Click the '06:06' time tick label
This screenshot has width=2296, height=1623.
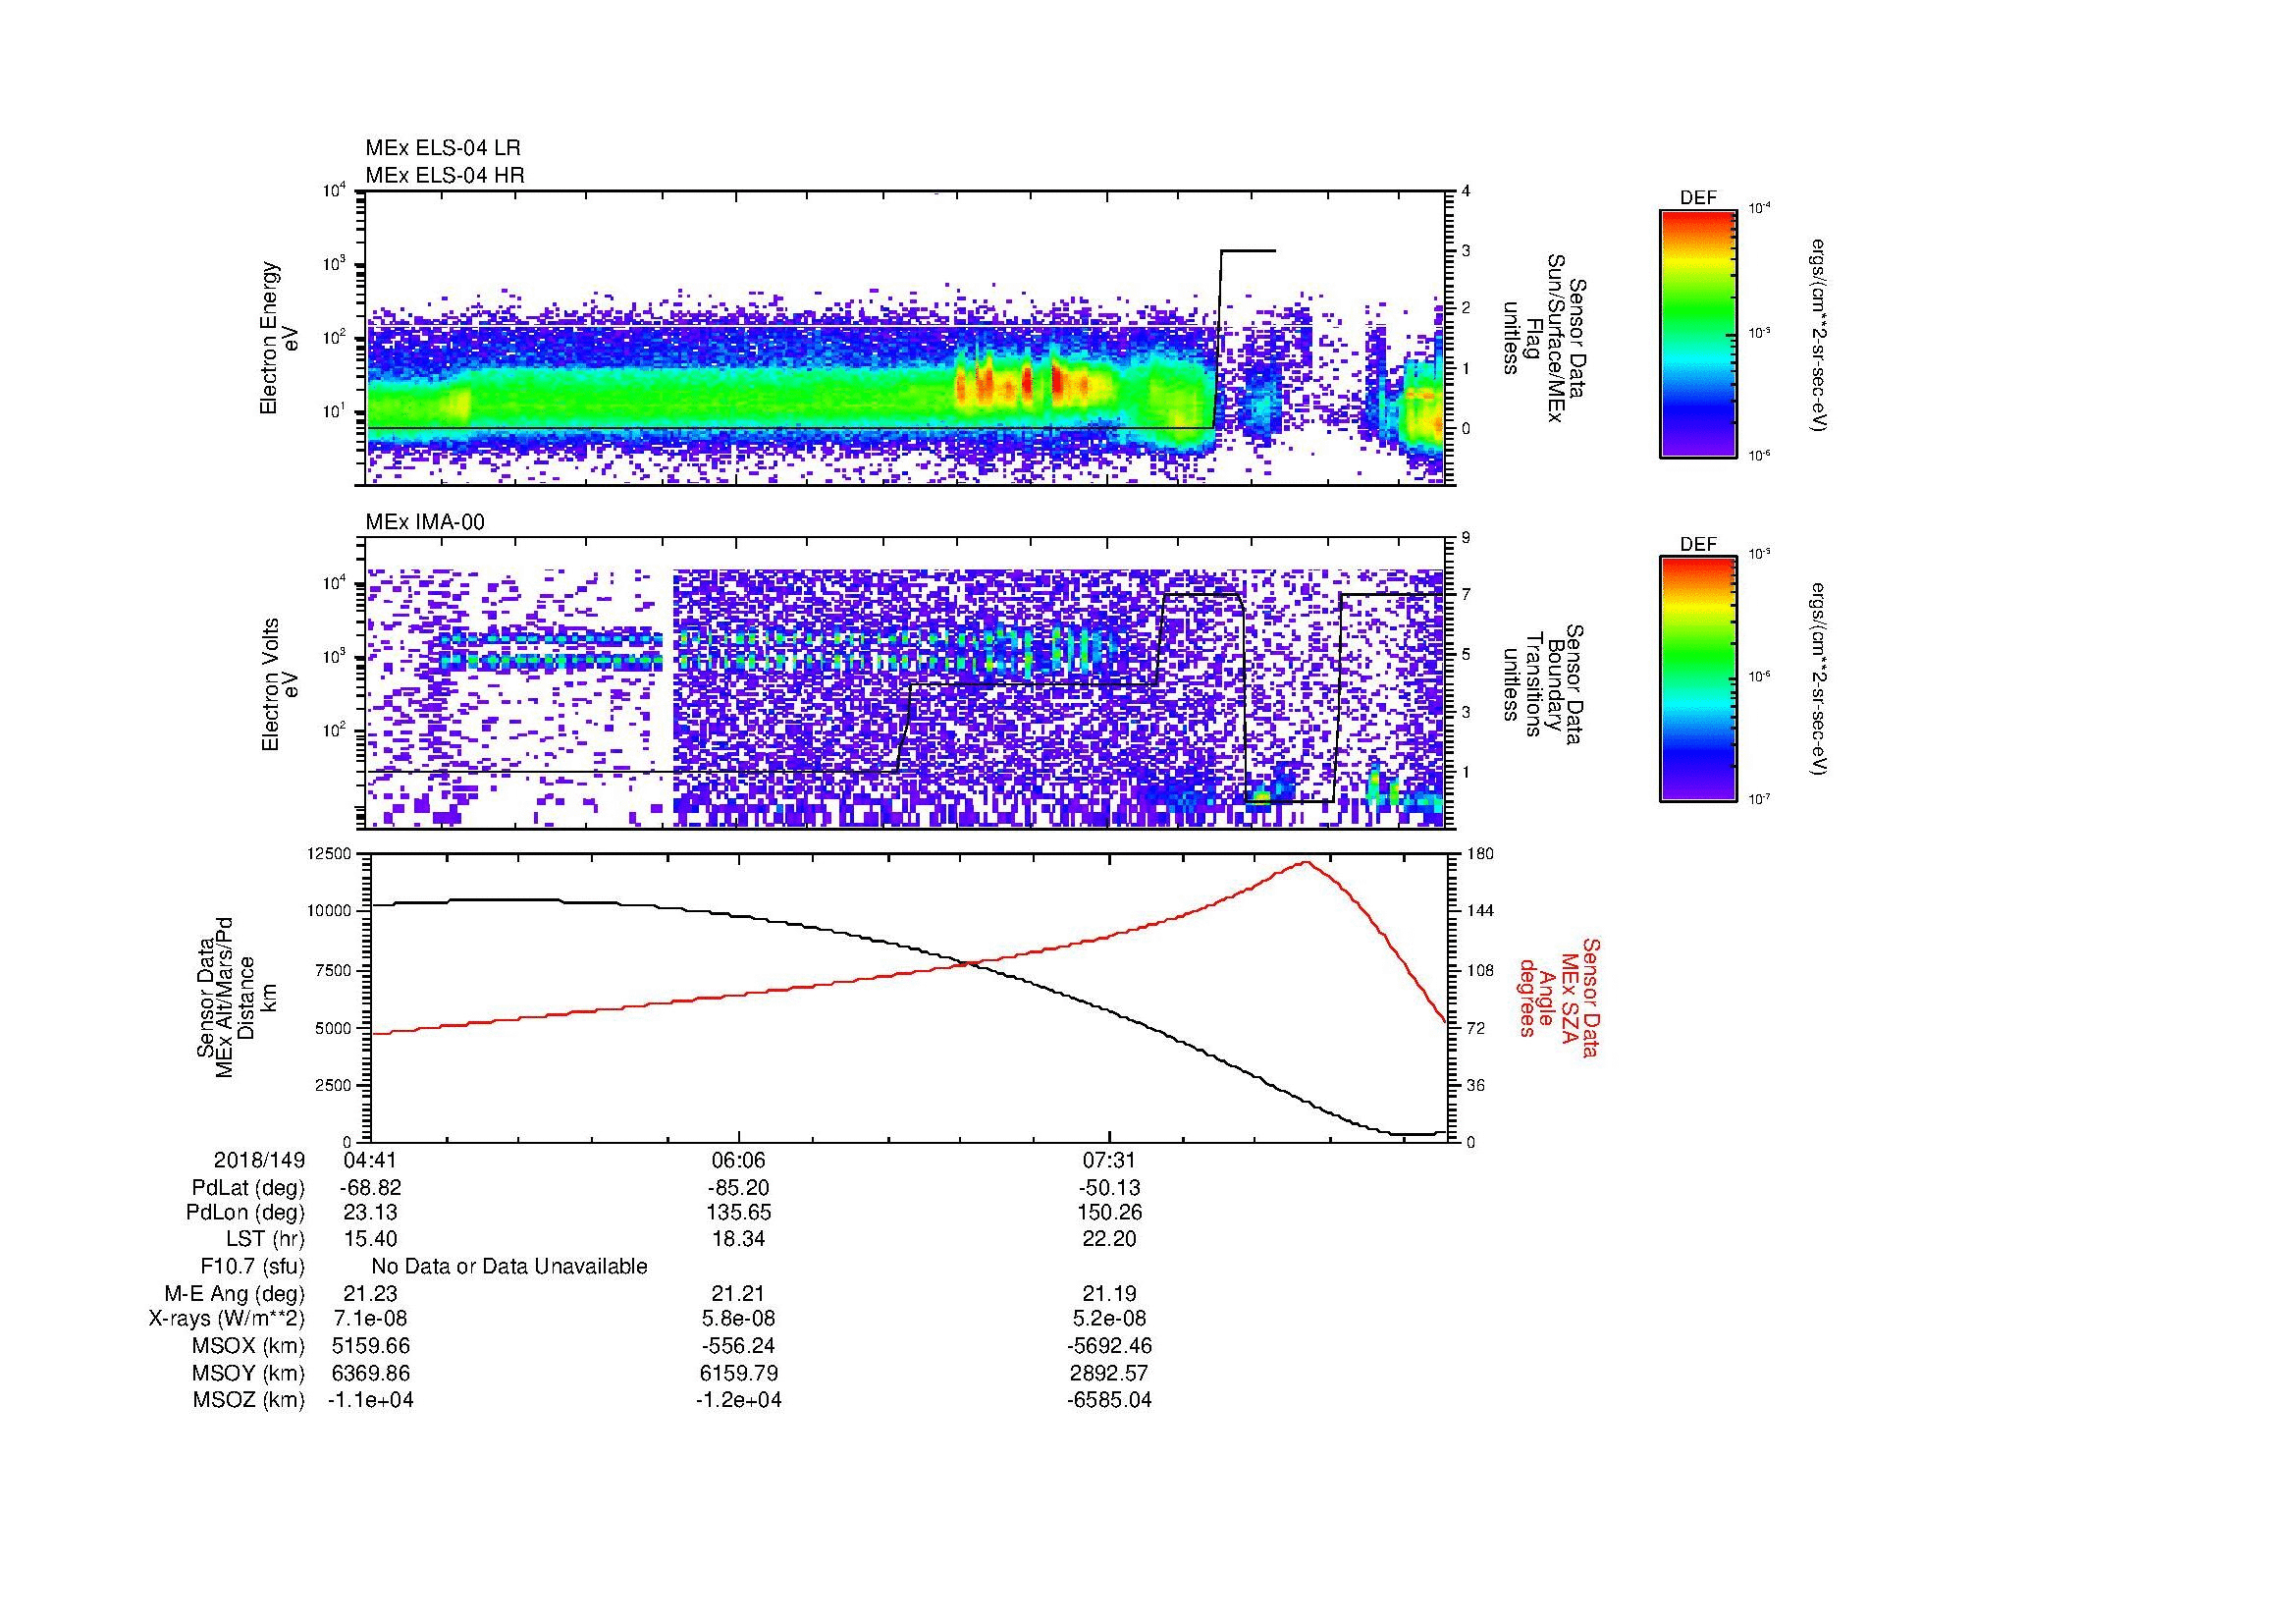click(x=739, y=1160)
